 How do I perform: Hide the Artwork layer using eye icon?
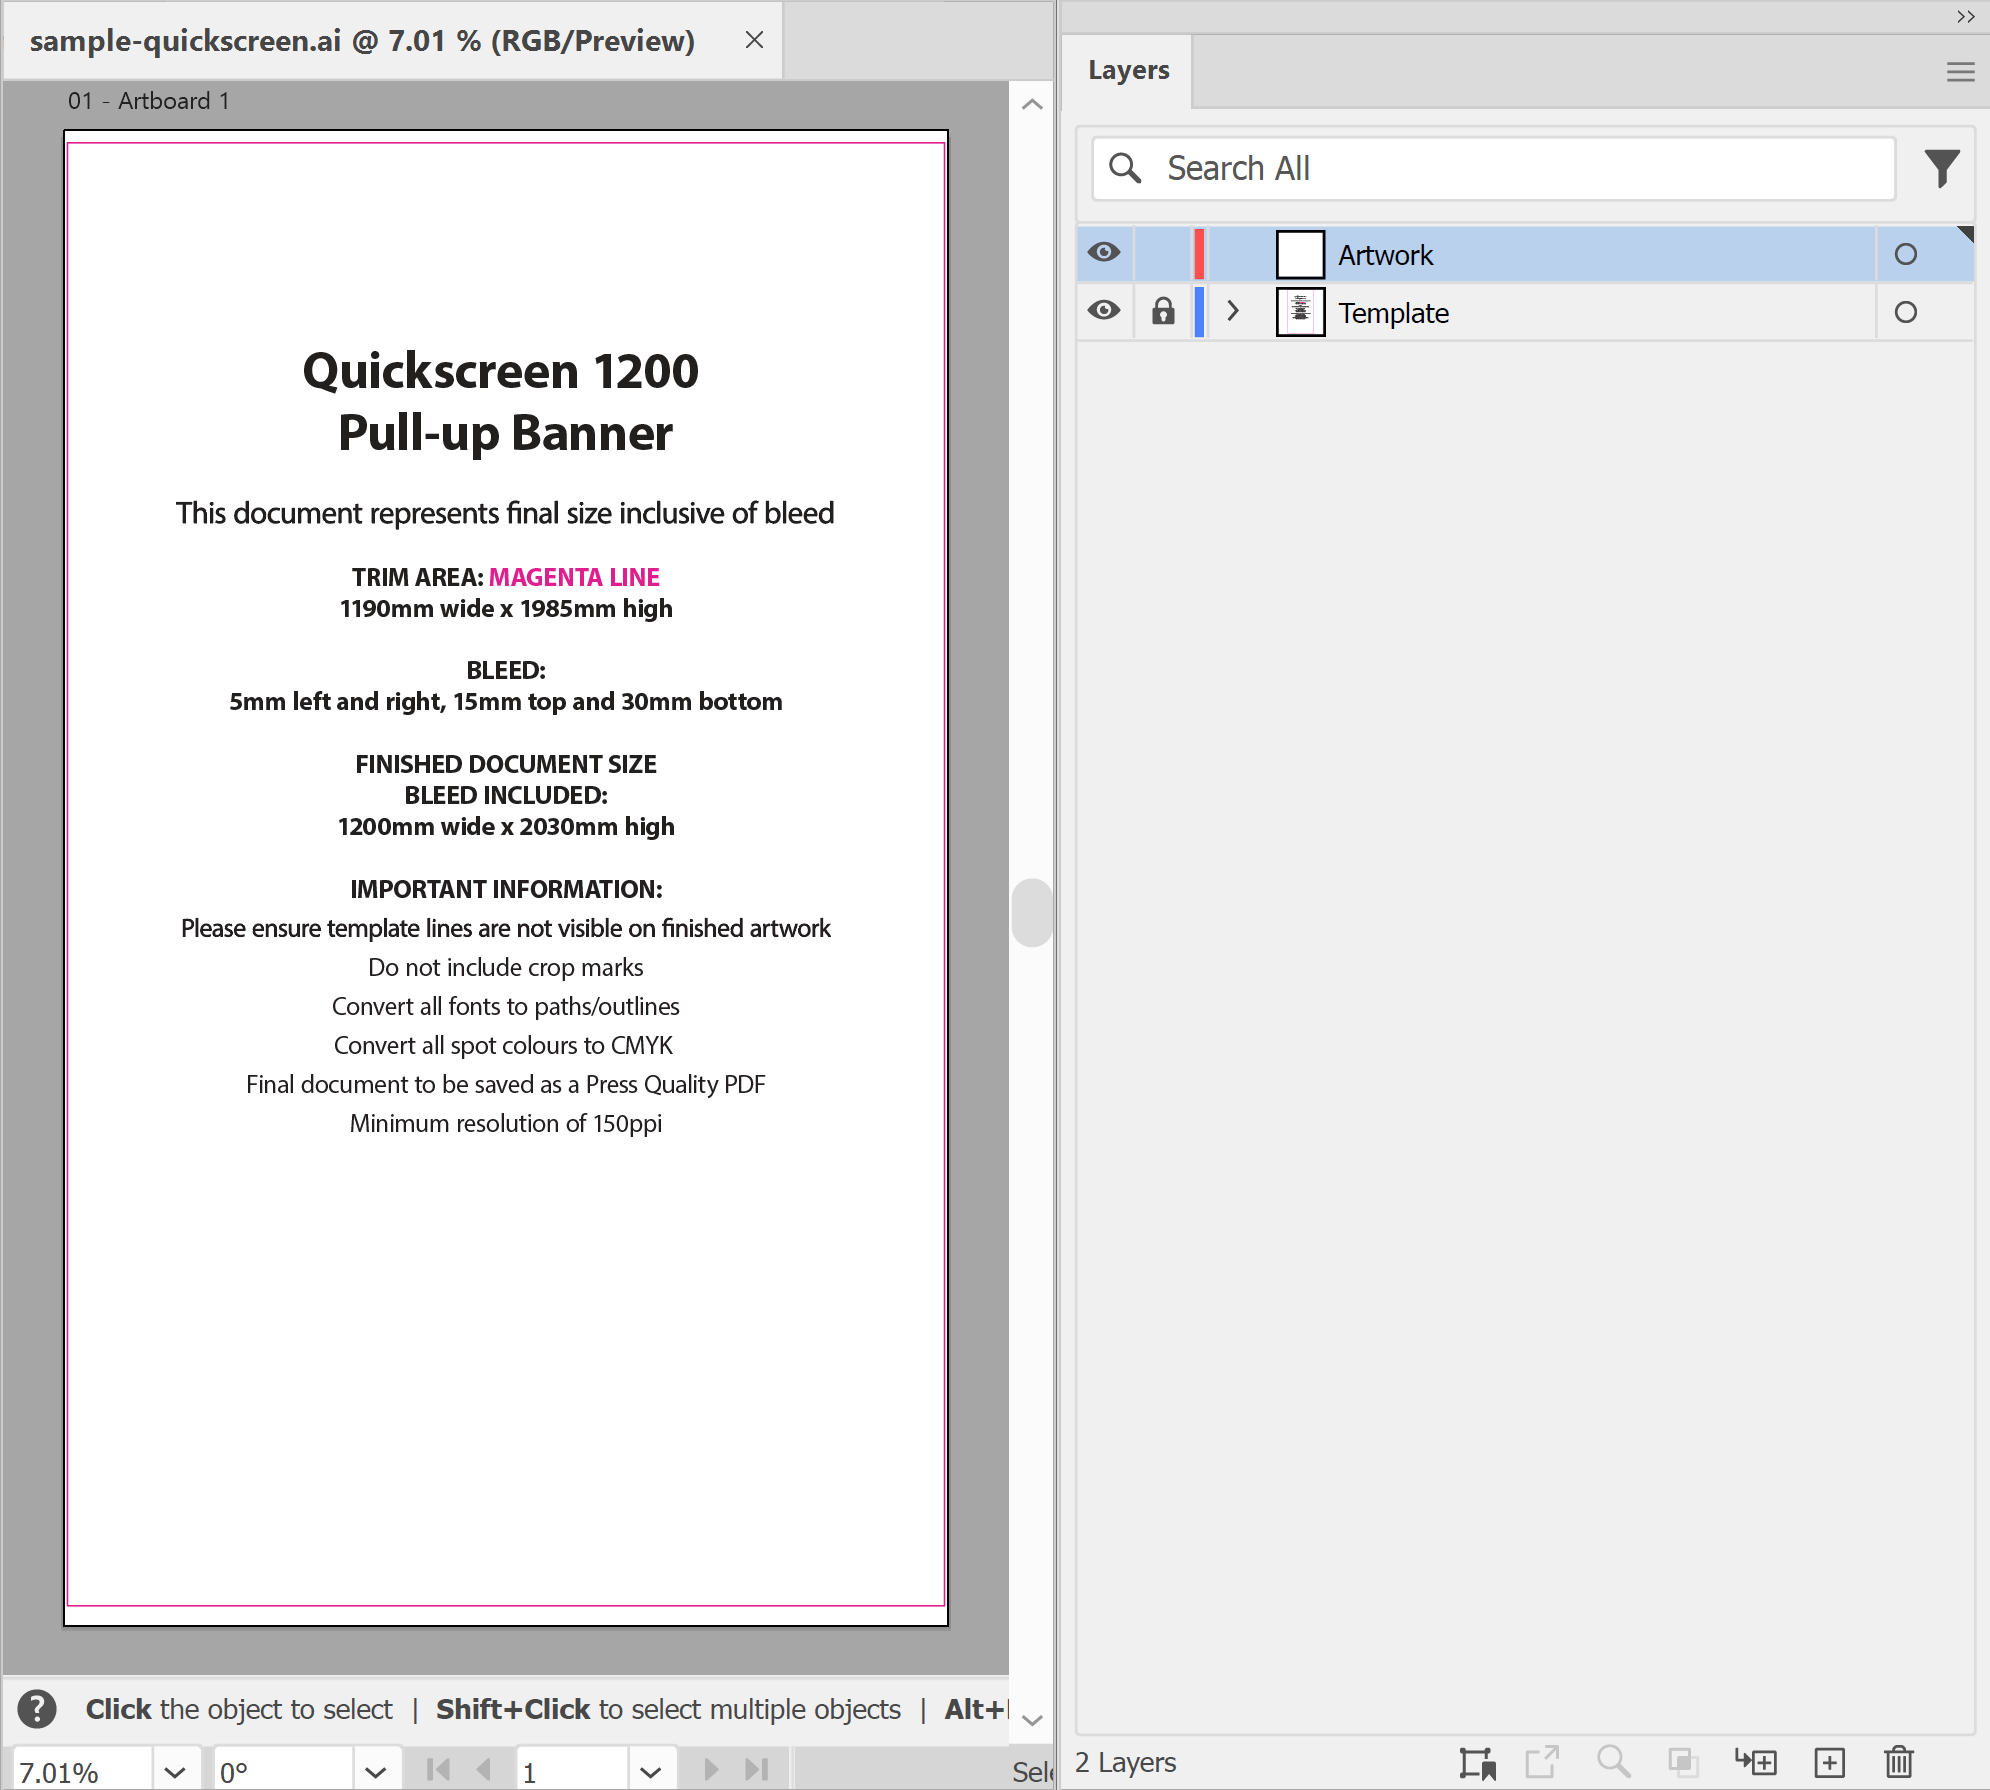1104,252
